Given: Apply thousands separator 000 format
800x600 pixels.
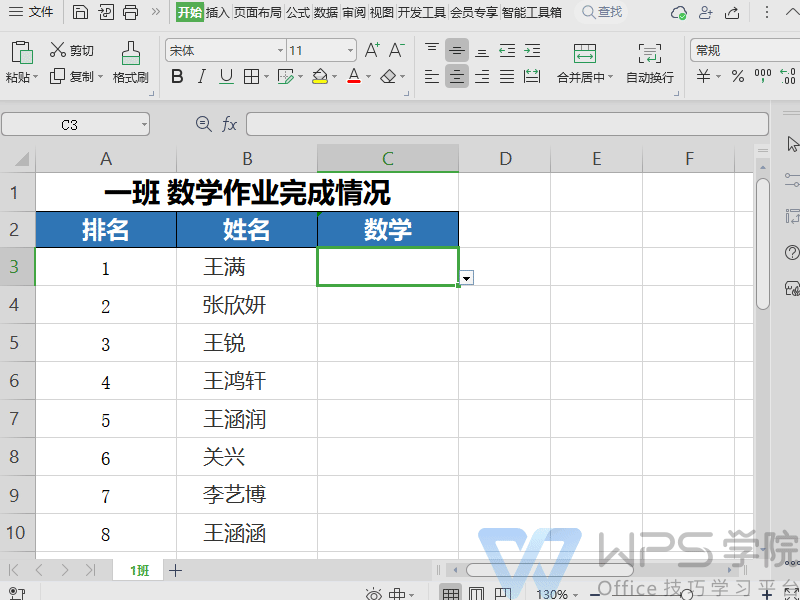Looking at the screenshot, I should 763,77.
